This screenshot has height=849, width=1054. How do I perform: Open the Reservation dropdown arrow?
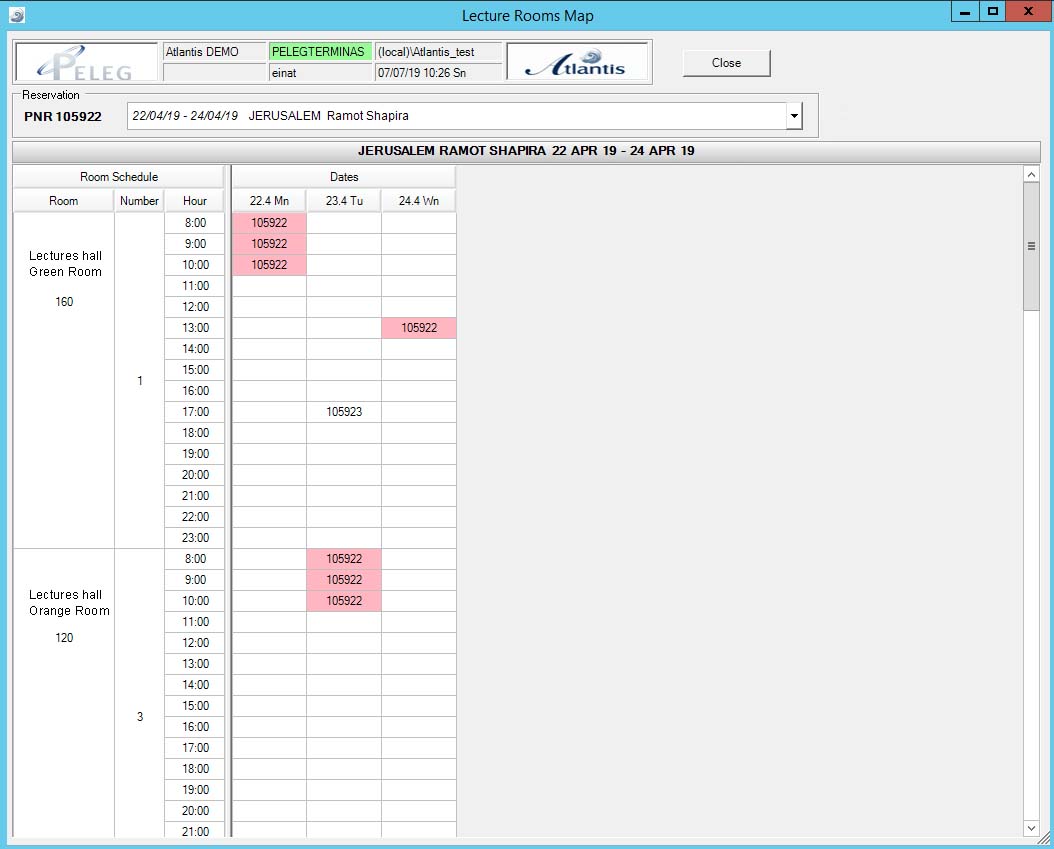pos(794,116)
